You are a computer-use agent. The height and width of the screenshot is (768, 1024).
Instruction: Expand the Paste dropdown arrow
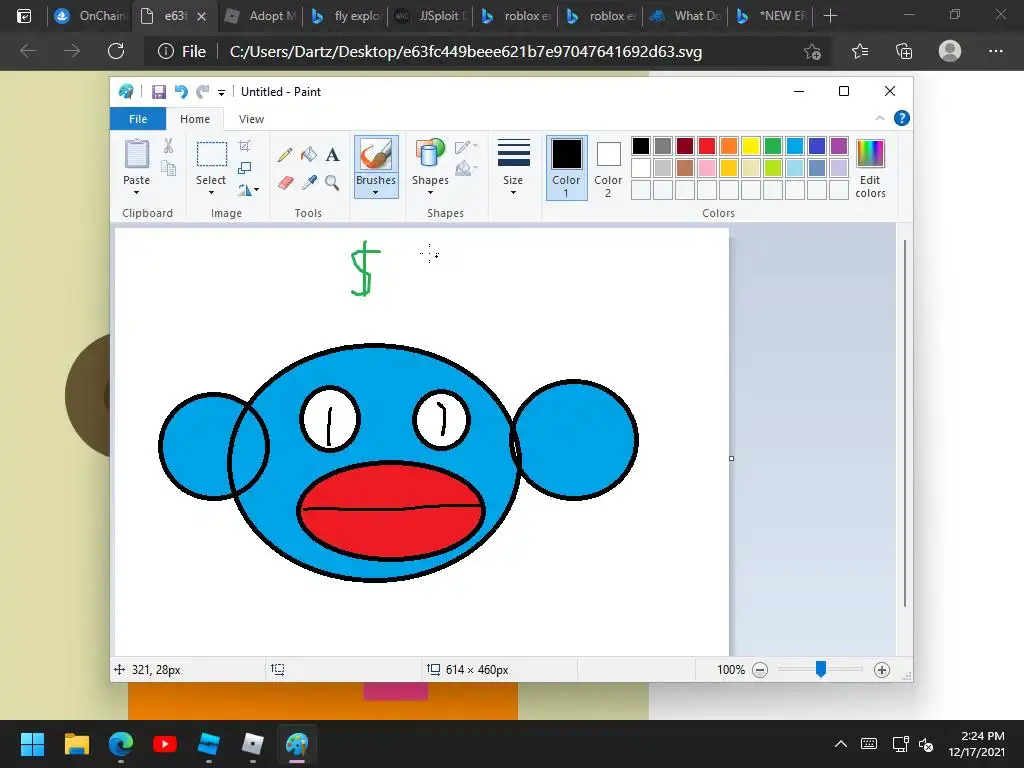point(136,193)
